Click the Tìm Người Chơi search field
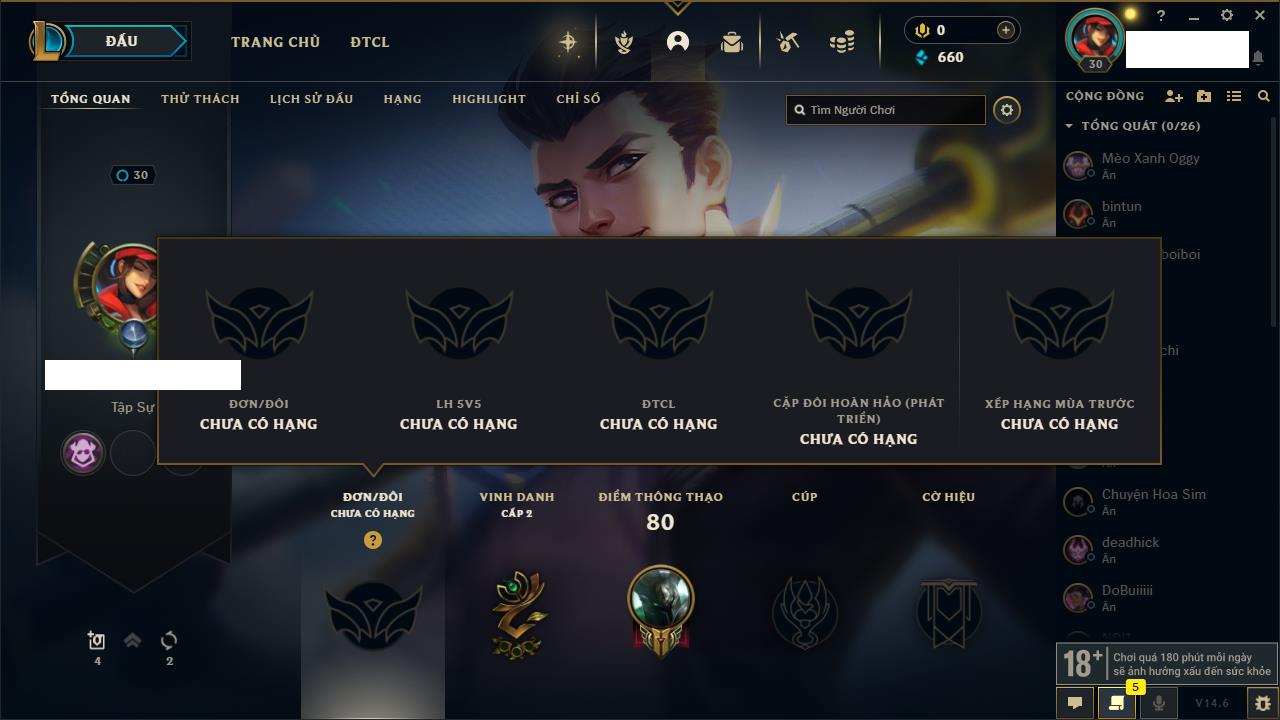This screenshot has height=720, width=1280. point(886,110)
